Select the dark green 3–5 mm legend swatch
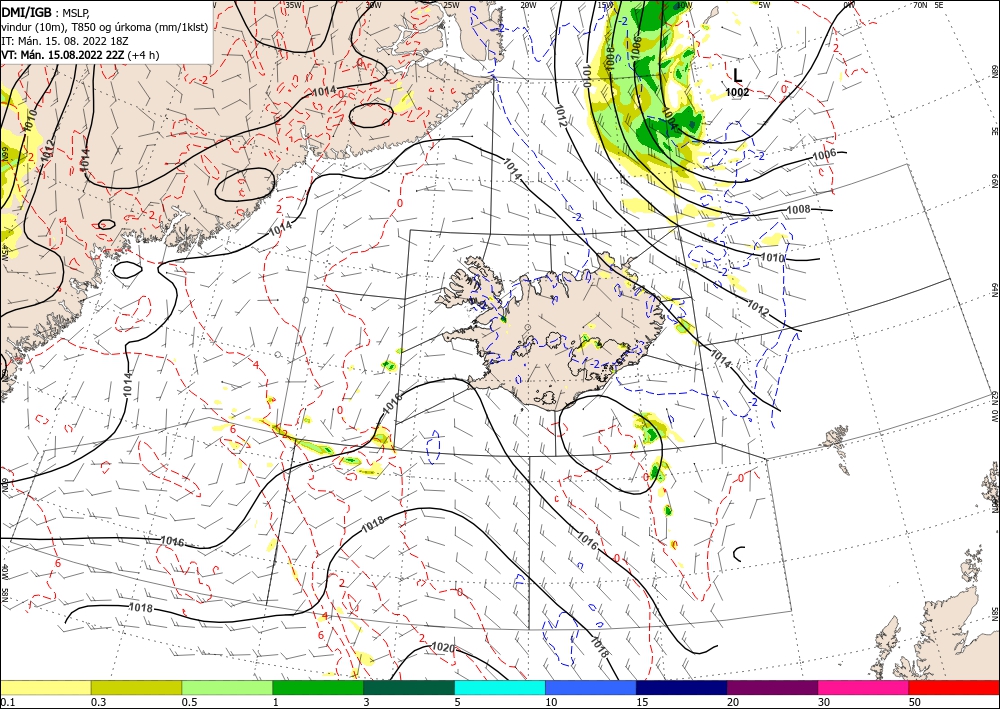Screen dimensions: 1000x709 pyautogui.click(x=409, y=687)
